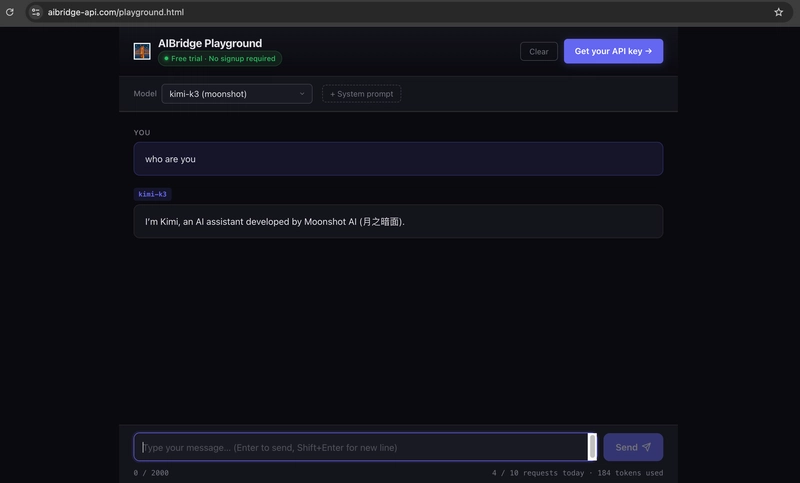Open the Model dropdown showing kimi-k3 (moonshot)
800x483 pixels.
click(237, 94)
